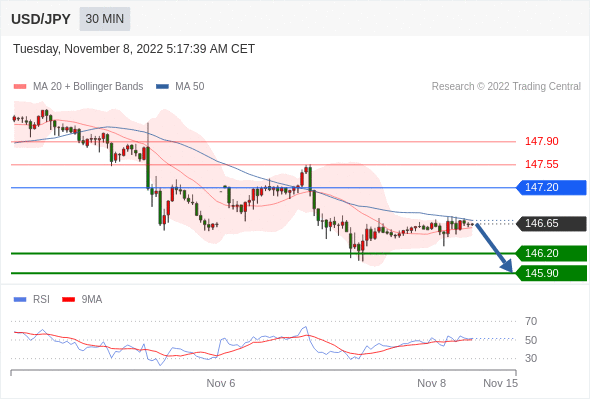
Task: Click the dark 146.65 current price tag
Action: [551, 224]
